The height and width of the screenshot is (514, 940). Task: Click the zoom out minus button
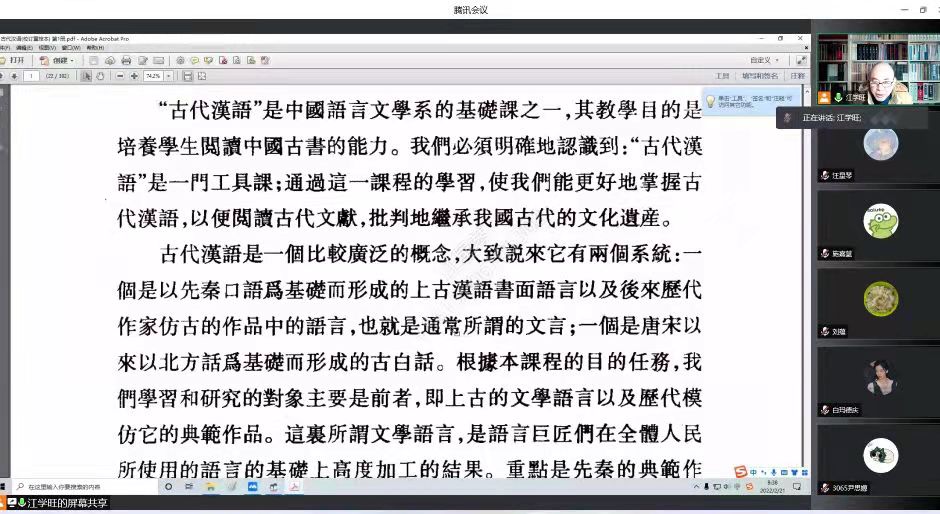pyautogui.click(x=120, y=76)
